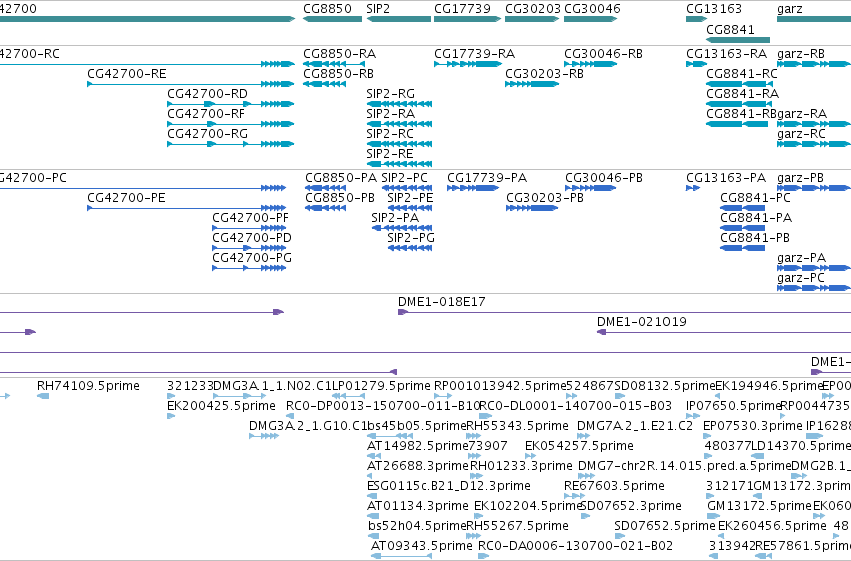Select transcript CG8841-RC

click(x=739, y=84)
